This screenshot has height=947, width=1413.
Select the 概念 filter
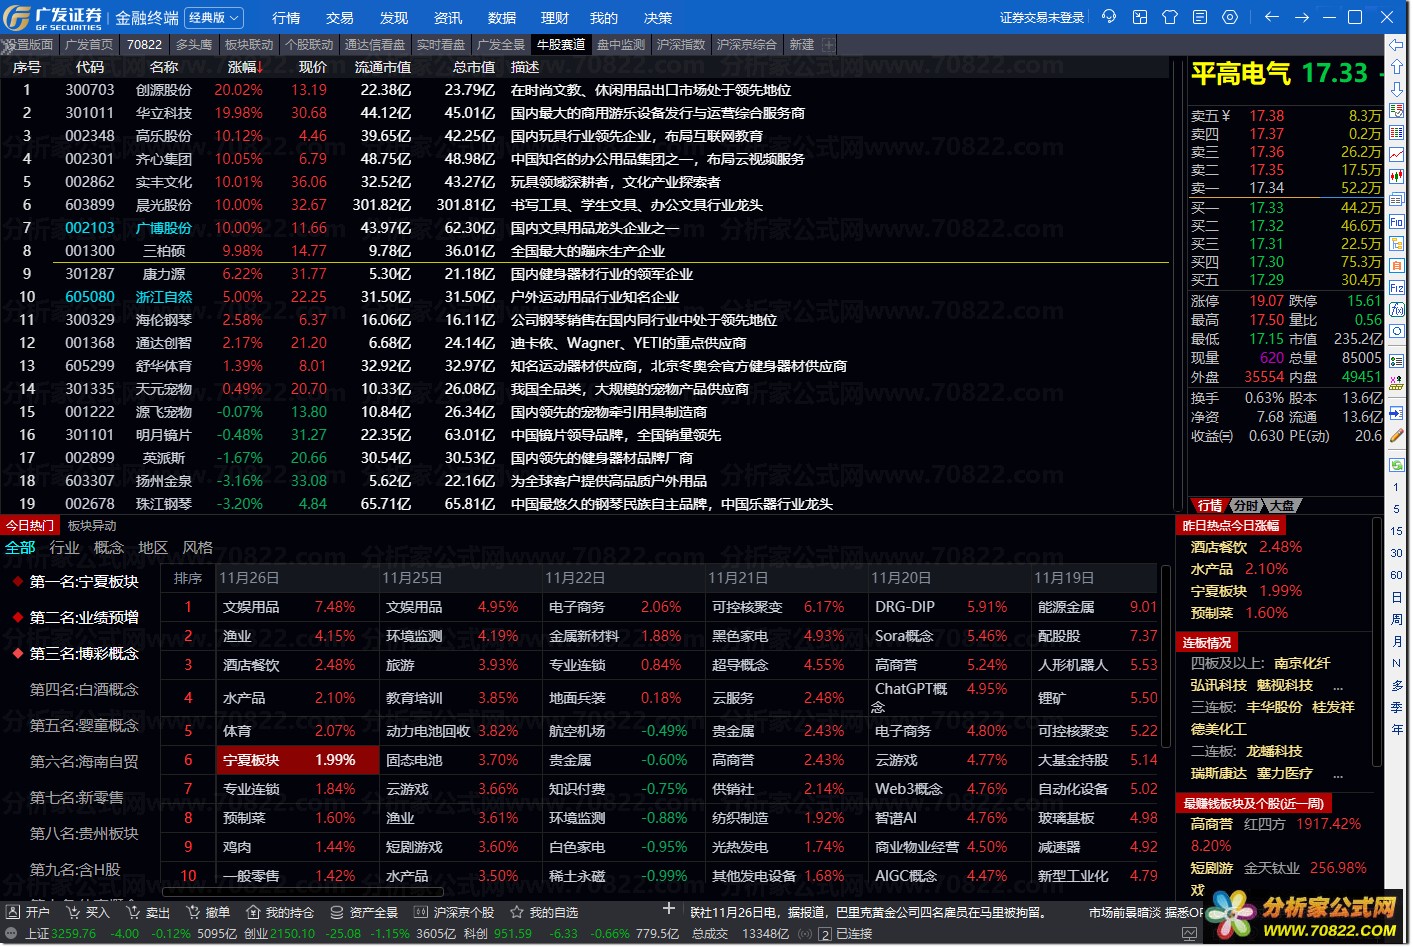click(109, 547)
